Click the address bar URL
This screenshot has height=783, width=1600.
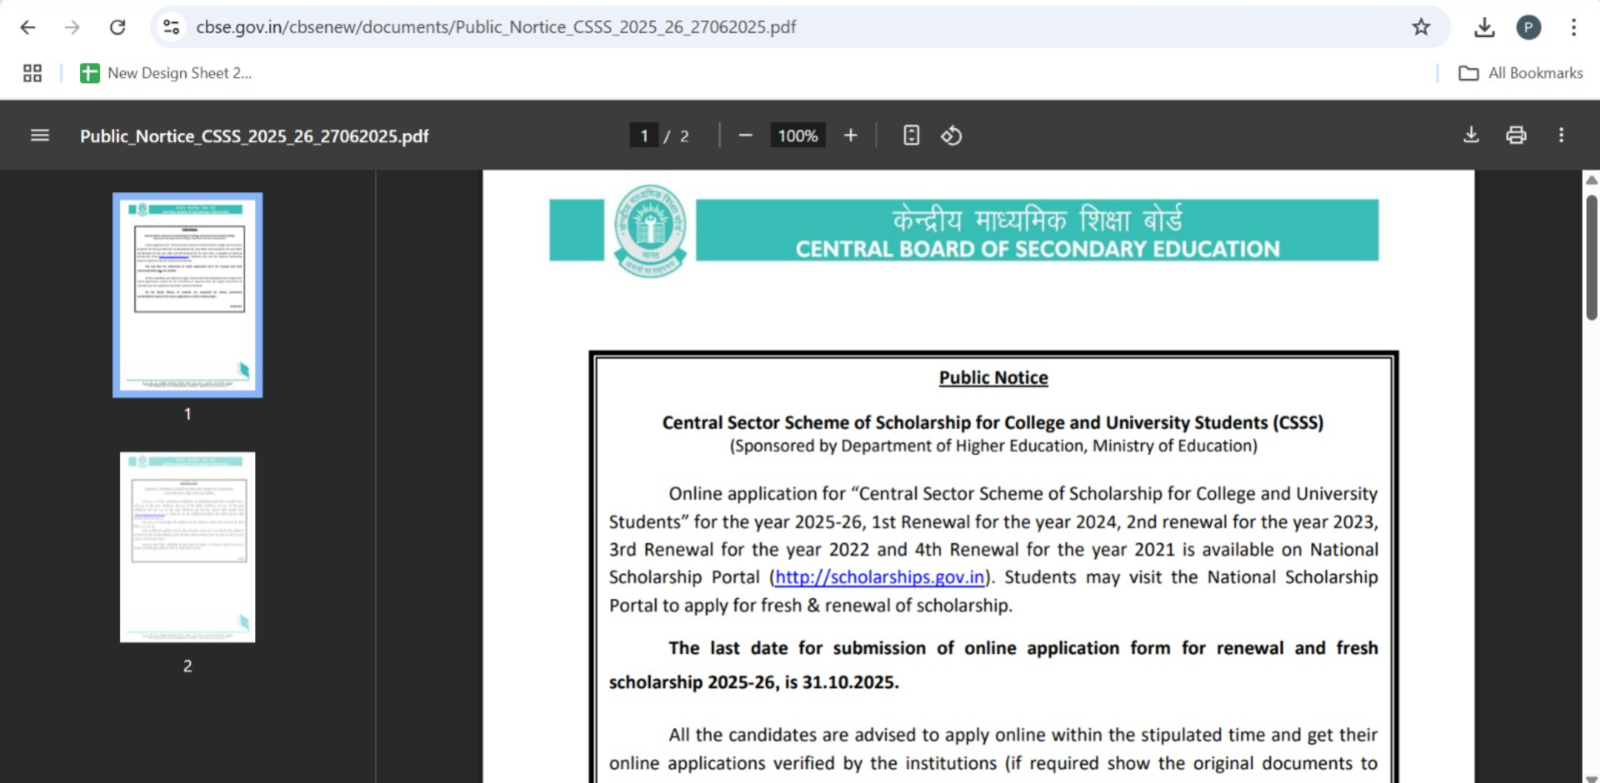pos(496,27)
